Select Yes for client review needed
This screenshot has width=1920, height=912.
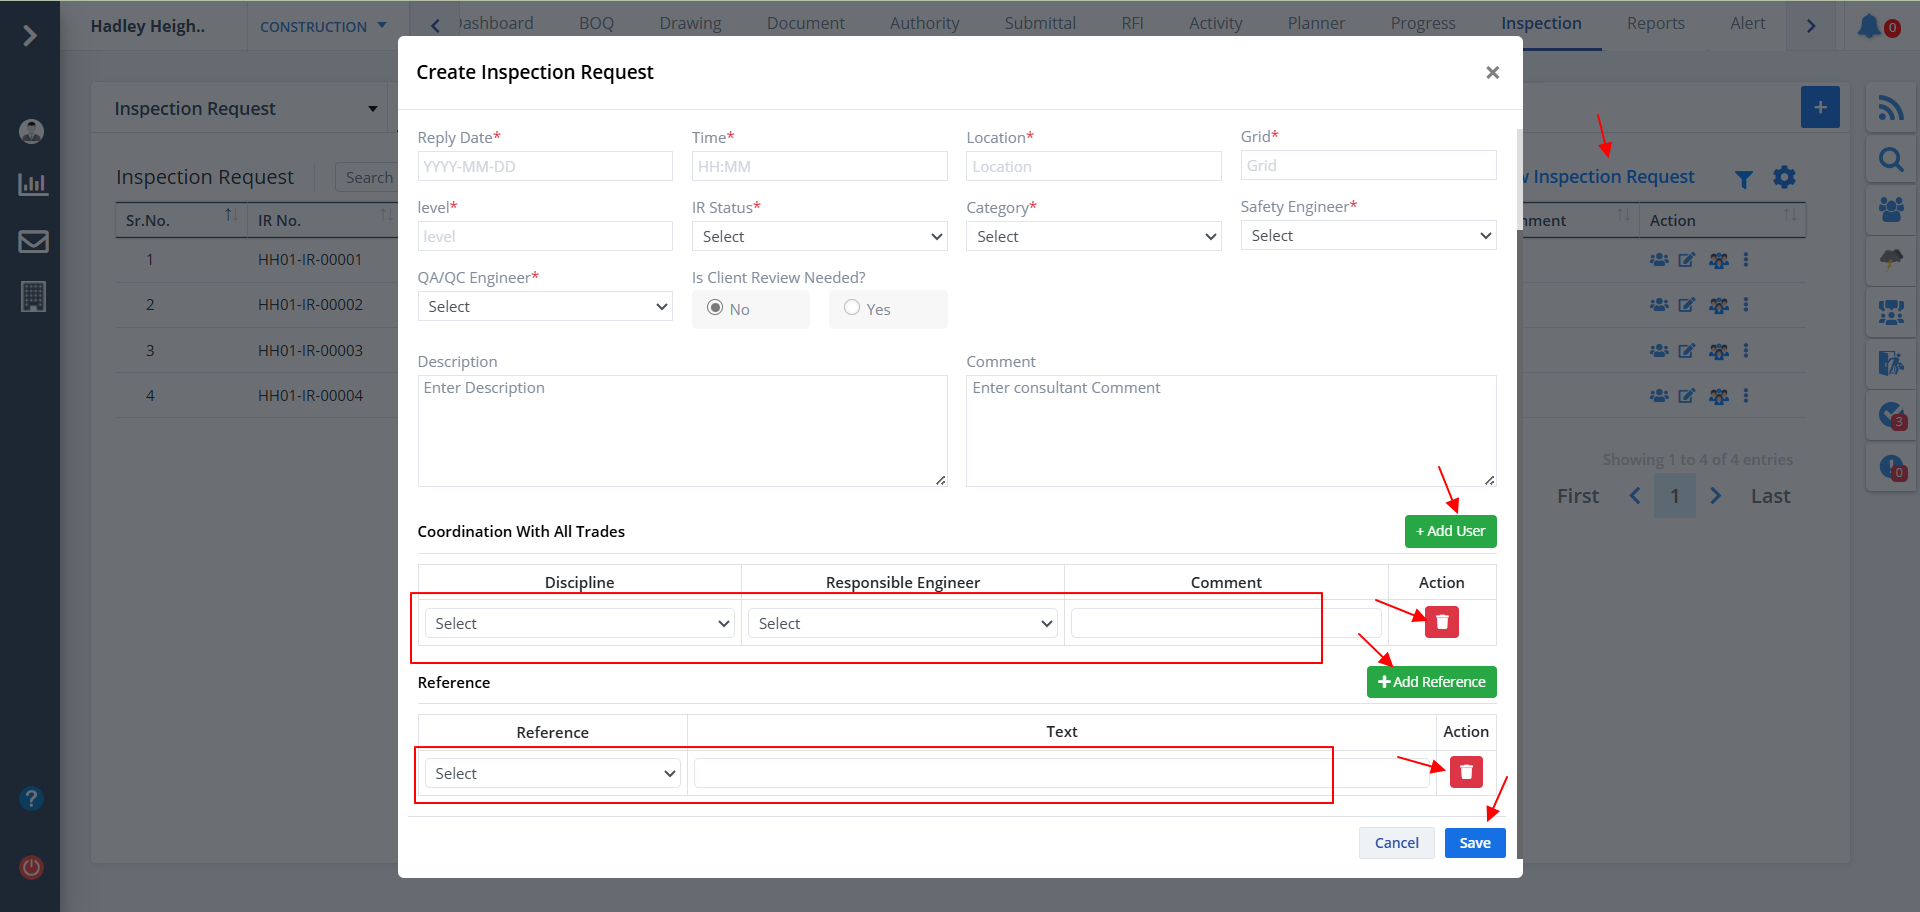coord(852,308)
